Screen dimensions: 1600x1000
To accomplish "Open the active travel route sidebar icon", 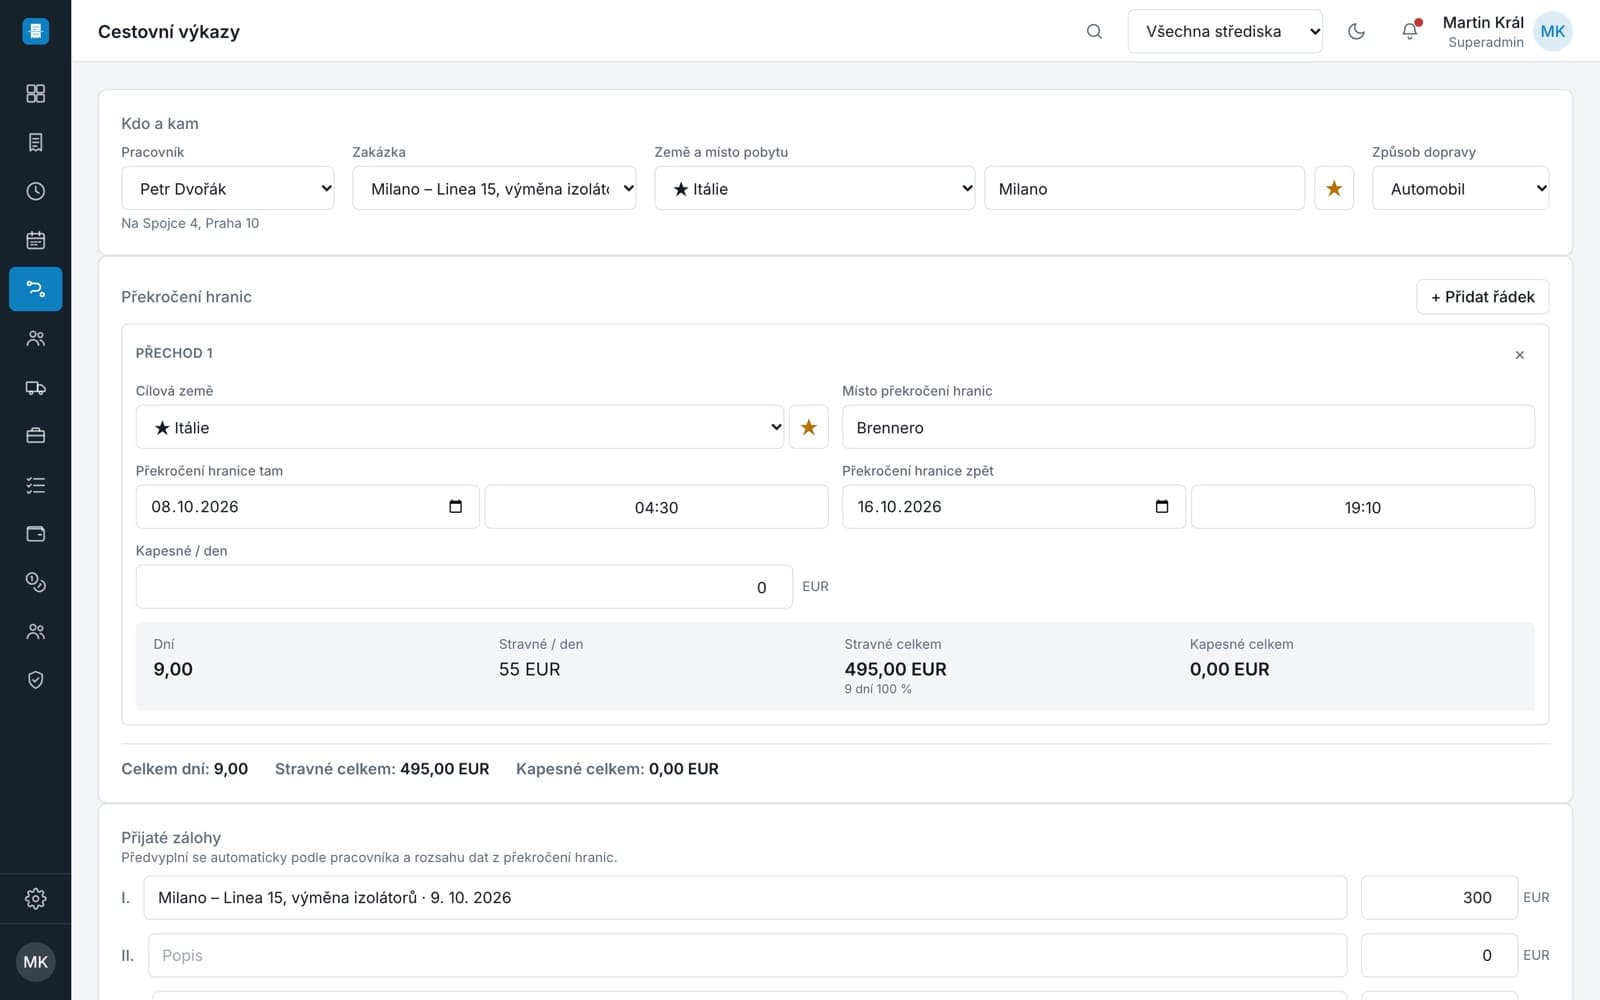I will tap(36, 289).
